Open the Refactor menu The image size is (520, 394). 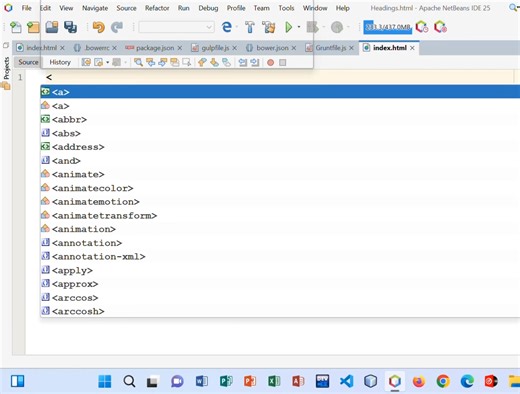click(x=157, y=8)
